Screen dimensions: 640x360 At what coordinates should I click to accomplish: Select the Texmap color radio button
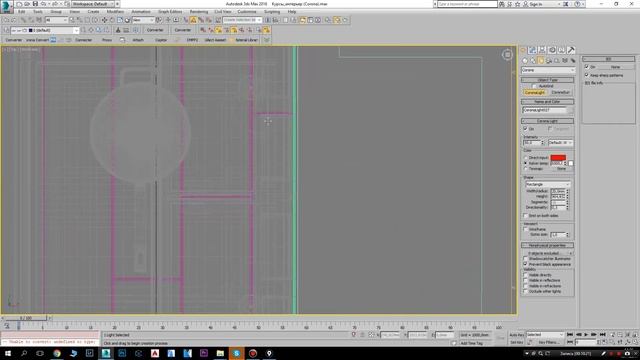click(x=526, y=168)
